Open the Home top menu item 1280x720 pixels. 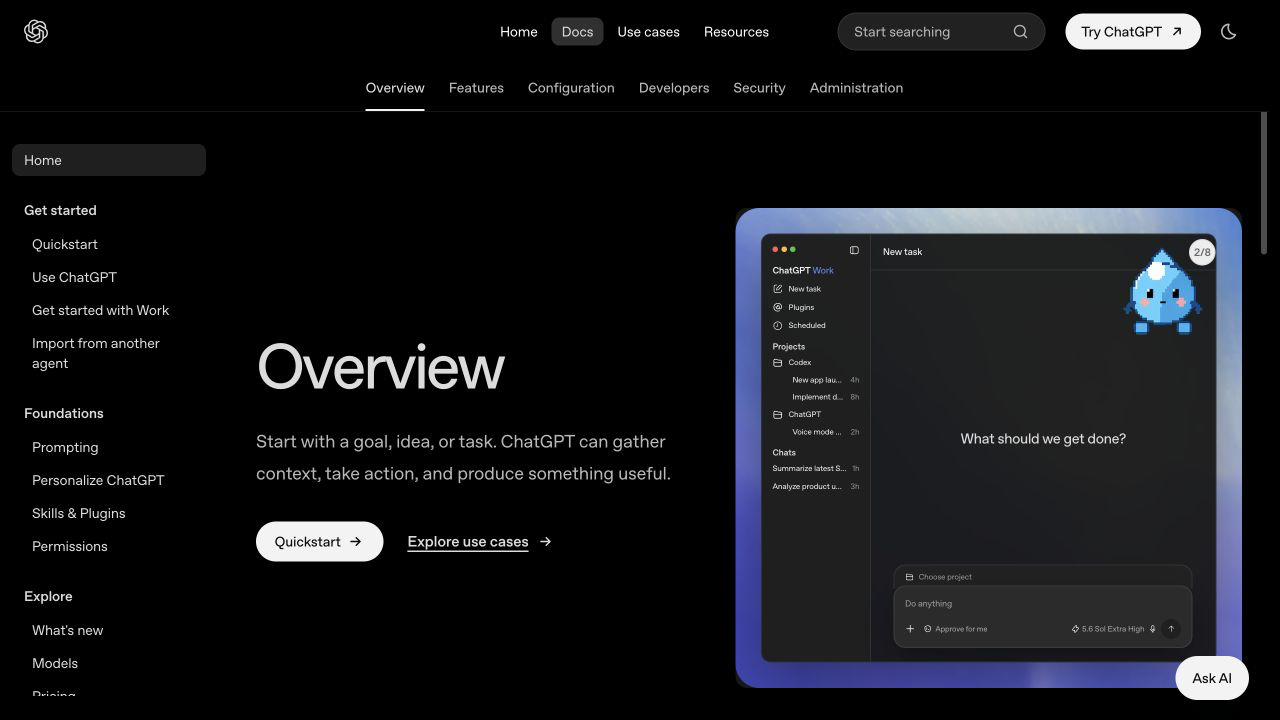[519, 32]
